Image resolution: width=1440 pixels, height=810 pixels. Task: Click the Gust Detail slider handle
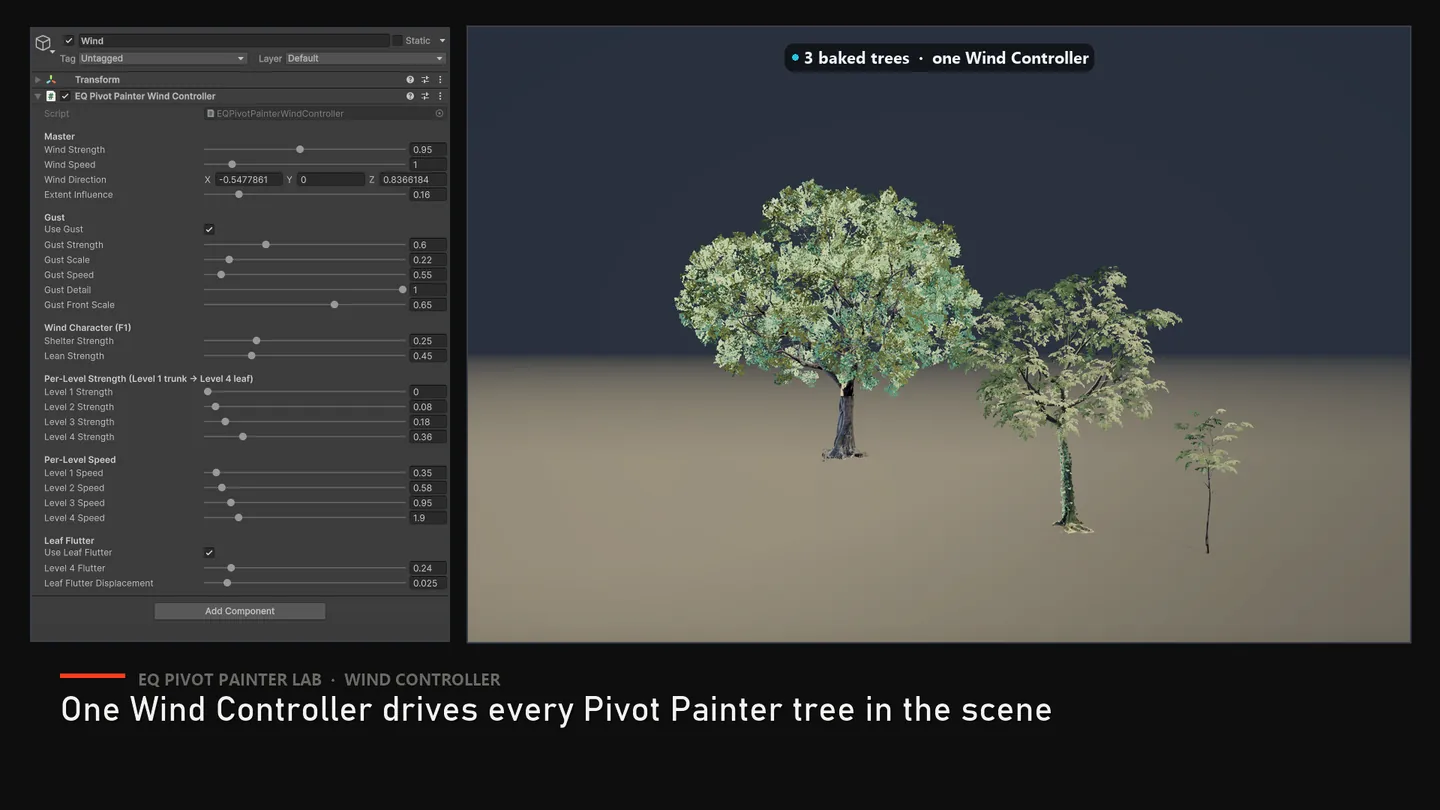[x=403, y=290]
